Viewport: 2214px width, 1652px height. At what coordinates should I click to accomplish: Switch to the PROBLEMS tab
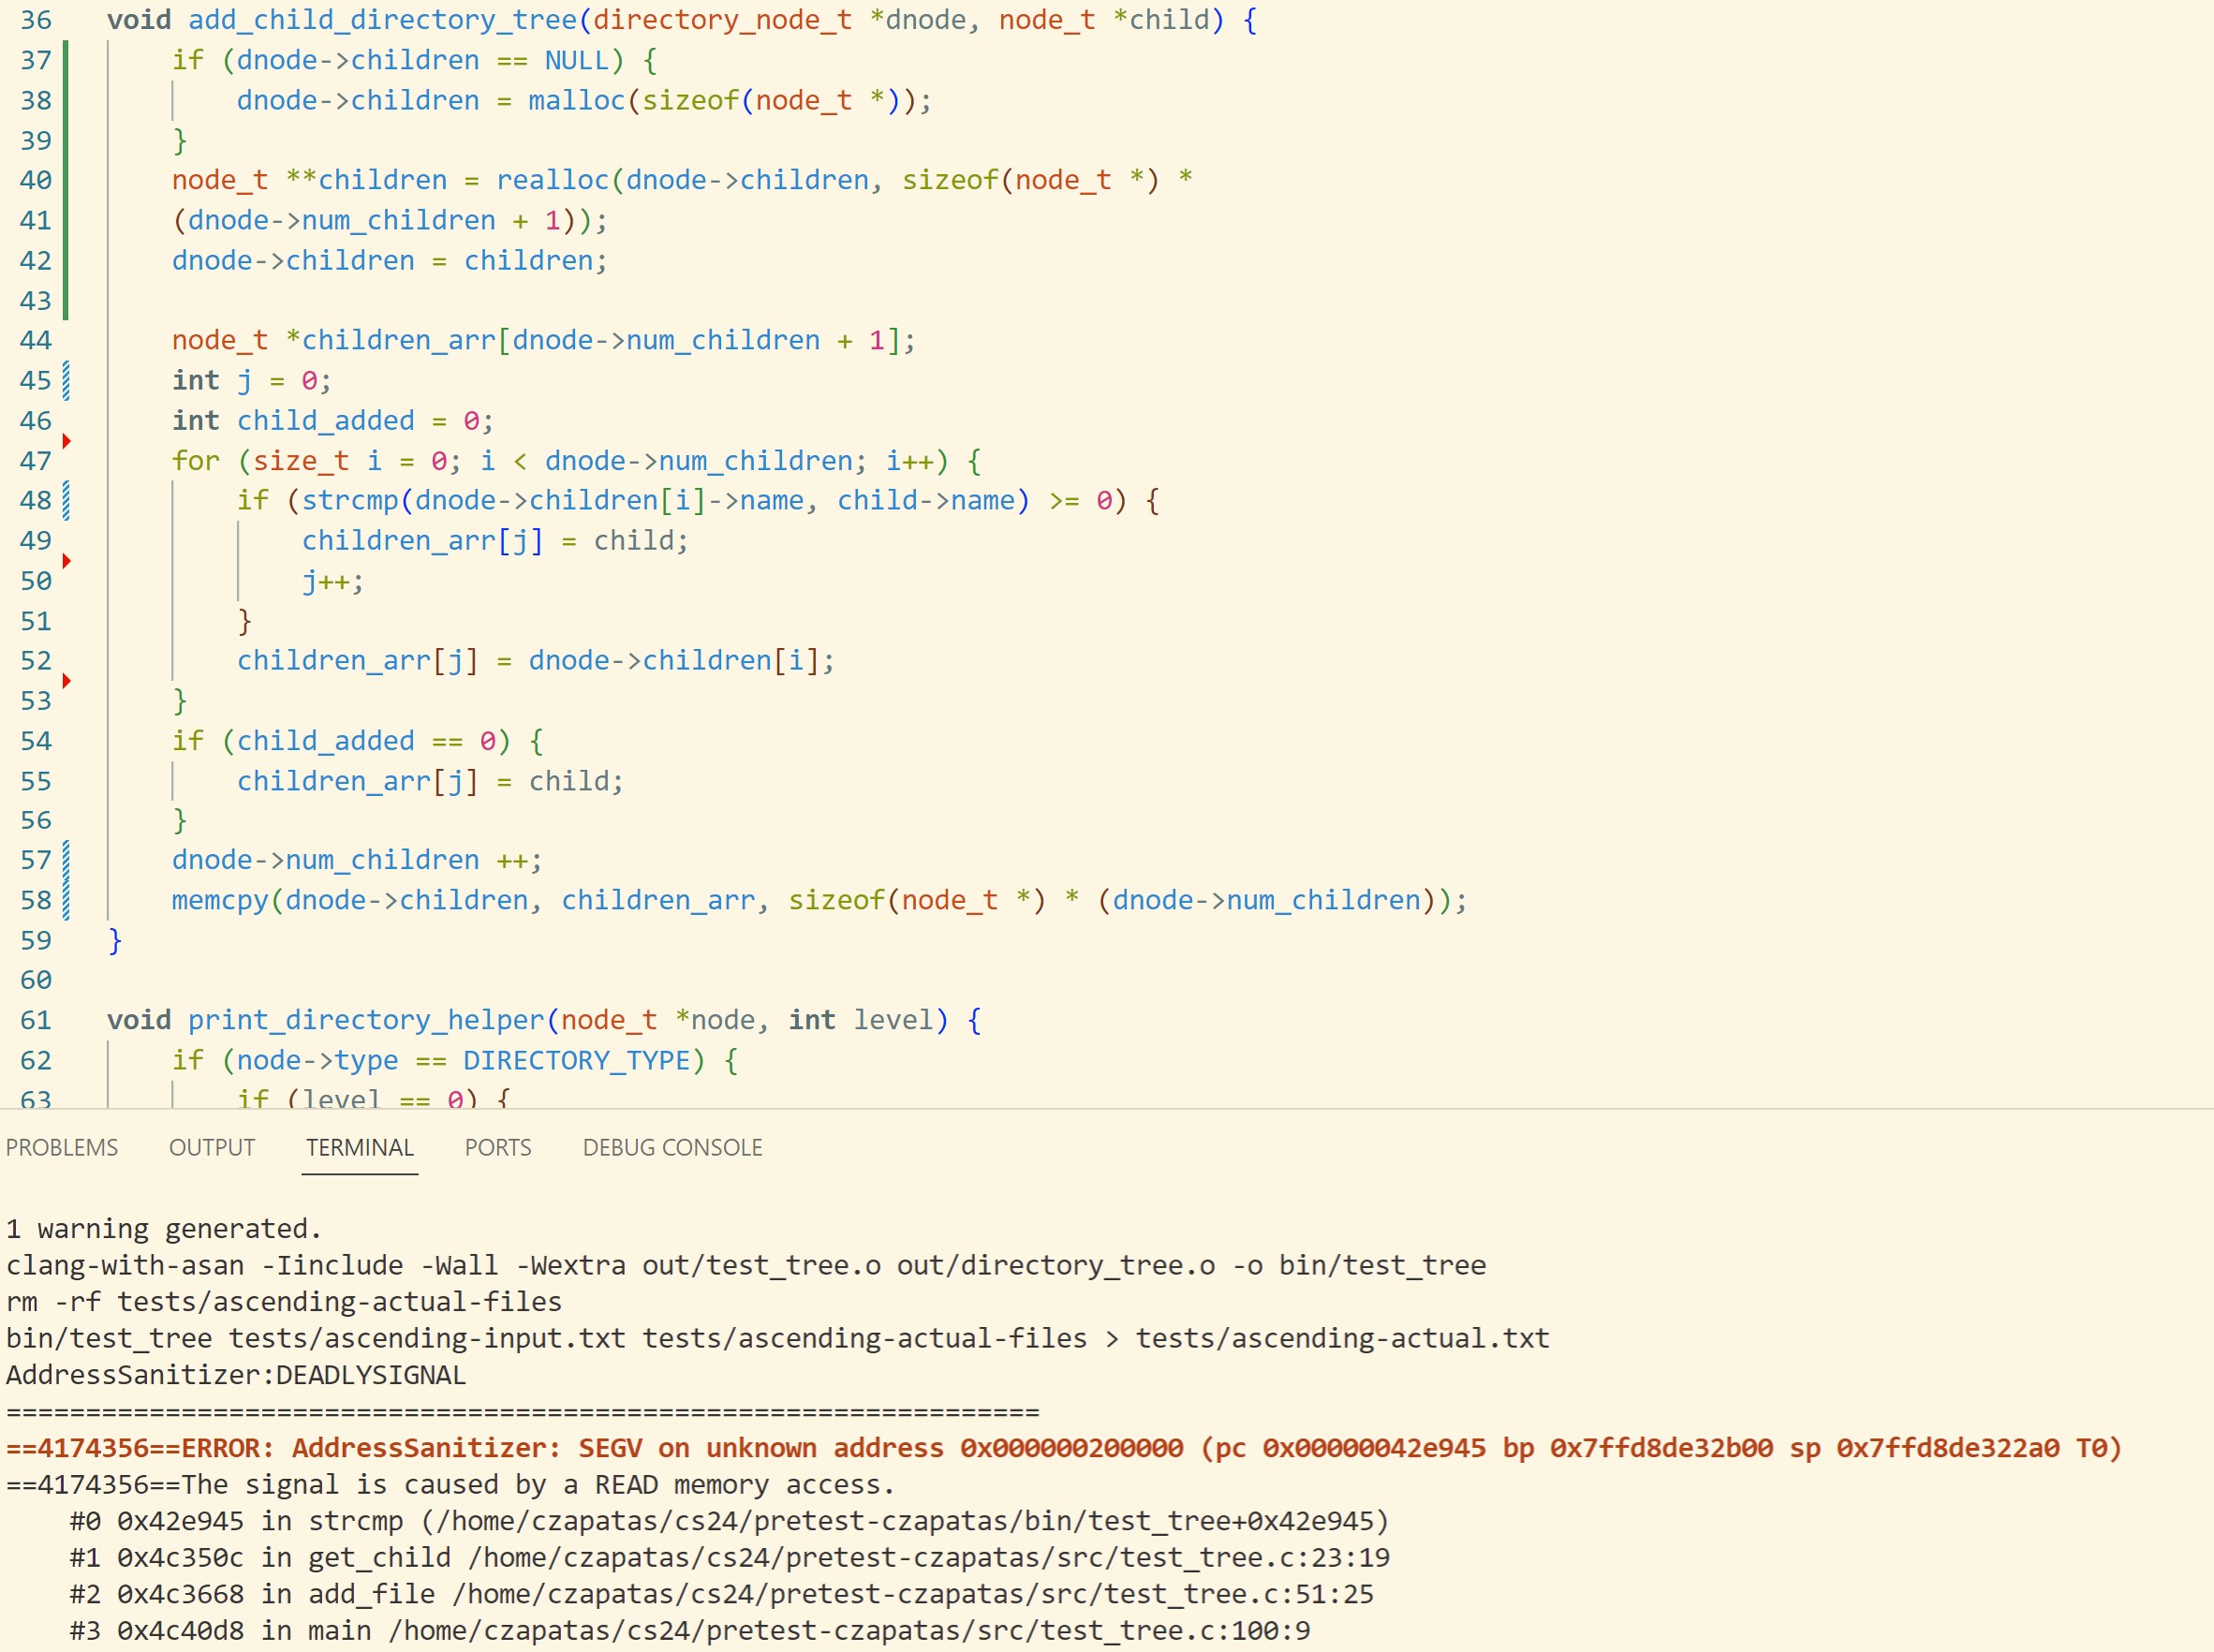62,1147
